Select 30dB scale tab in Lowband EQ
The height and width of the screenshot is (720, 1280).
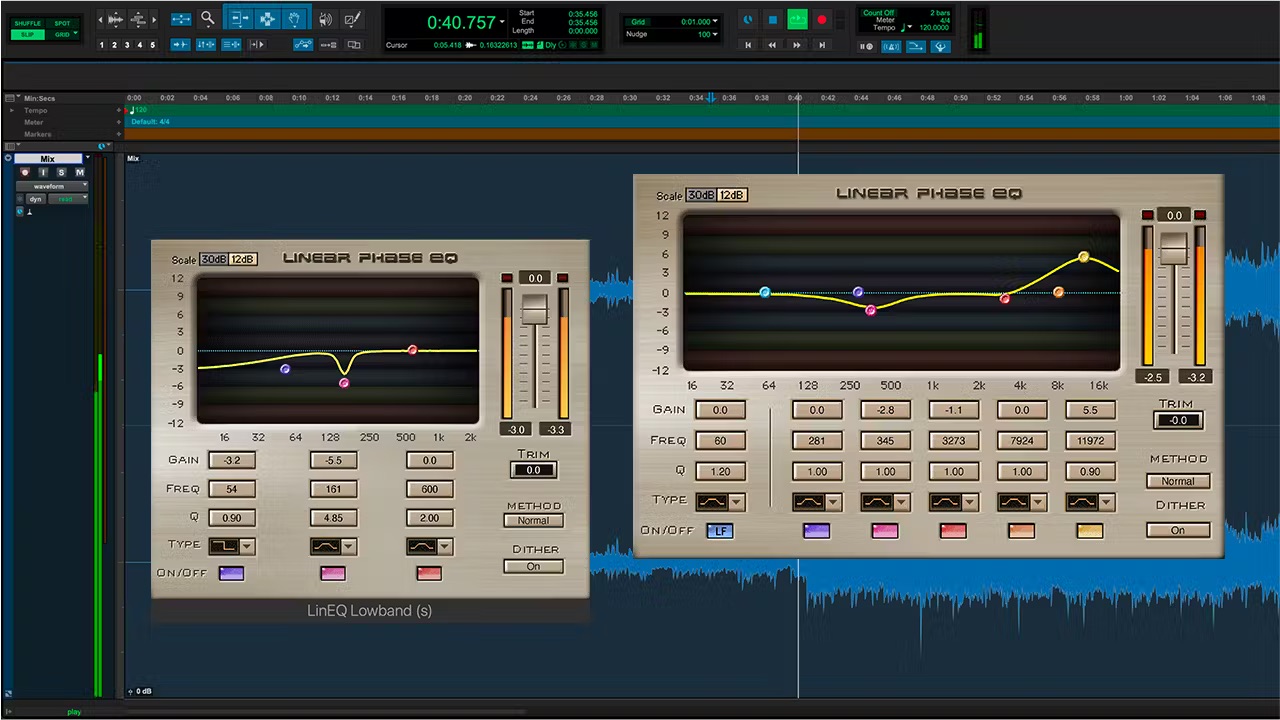pos(214,260)
